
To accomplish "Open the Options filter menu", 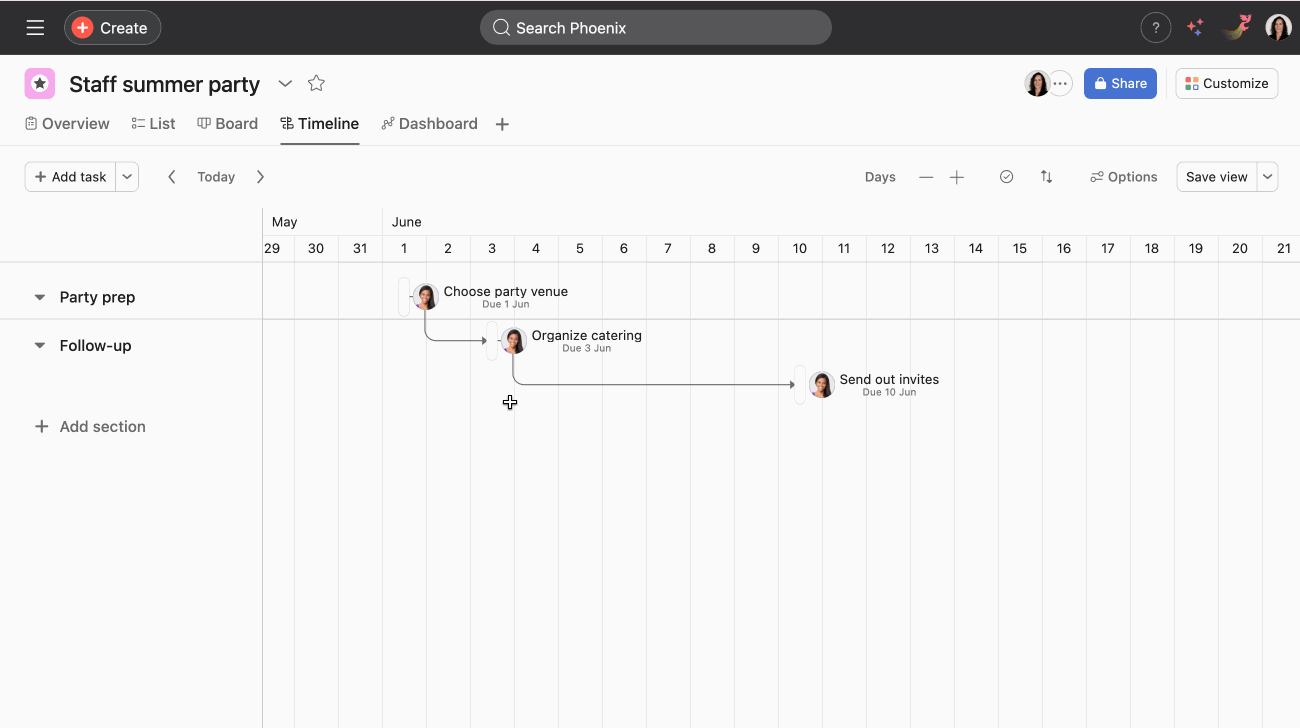I will click(1122, 176).
